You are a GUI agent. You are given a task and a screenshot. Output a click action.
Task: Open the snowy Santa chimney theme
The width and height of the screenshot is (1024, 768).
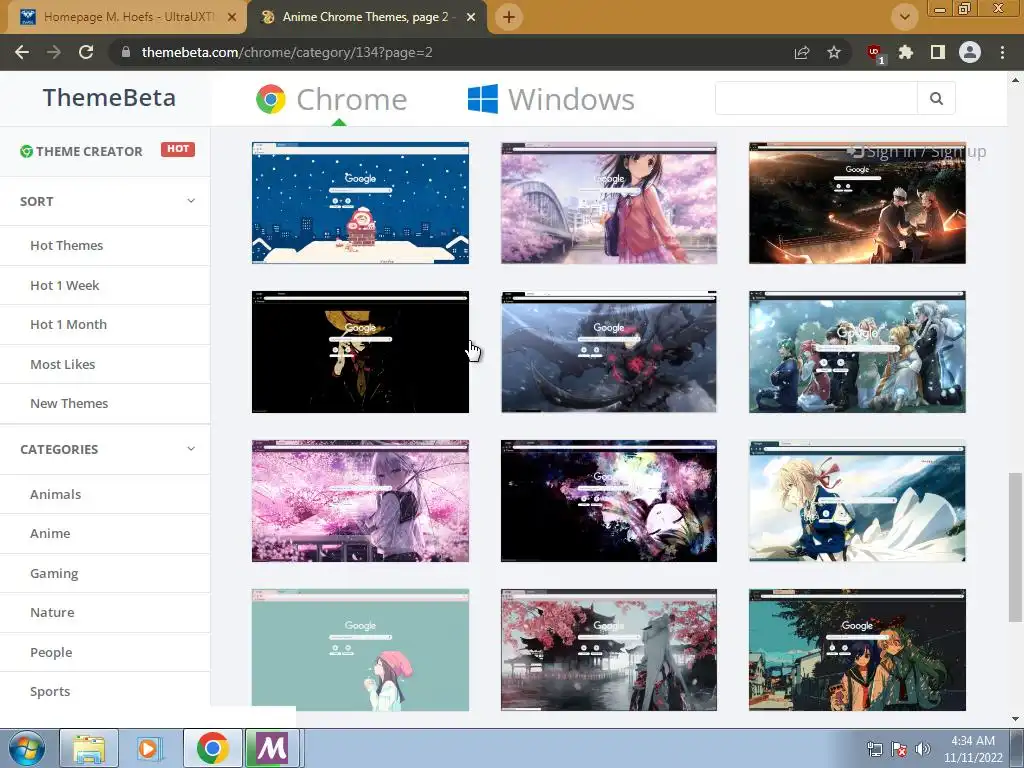point(360,203)
